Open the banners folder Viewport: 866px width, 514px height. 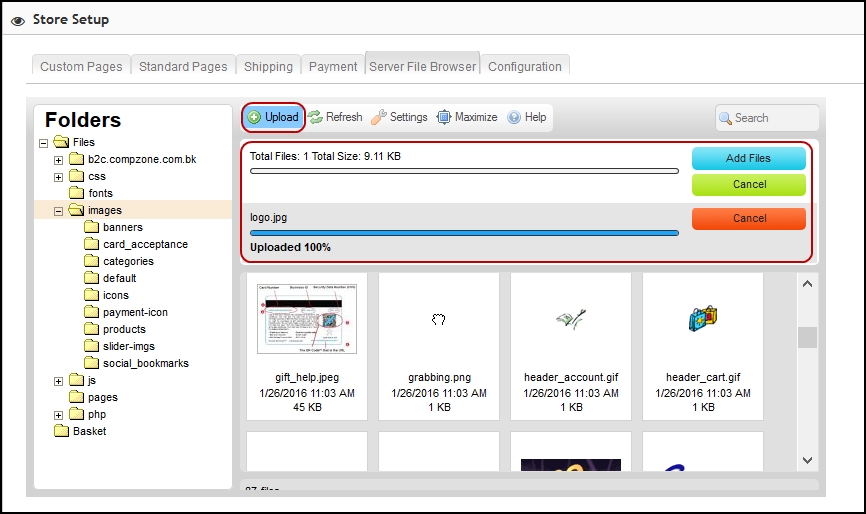(x=123, y=227)
